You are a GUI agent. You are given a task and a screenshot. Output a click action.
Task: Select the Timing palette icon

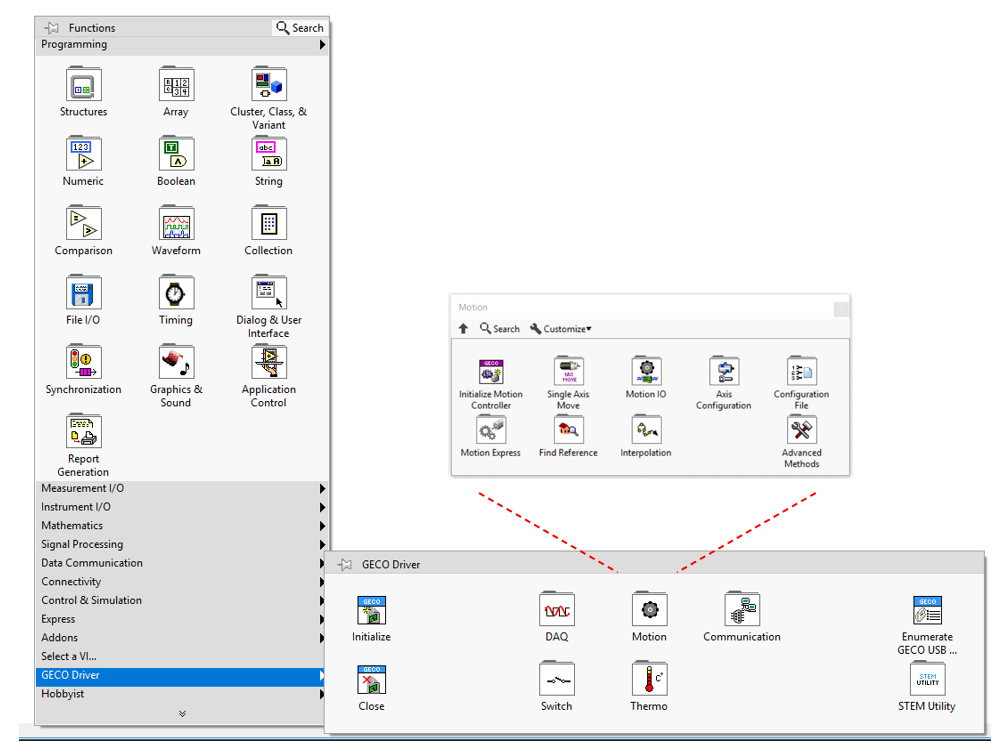click(175, 294)
